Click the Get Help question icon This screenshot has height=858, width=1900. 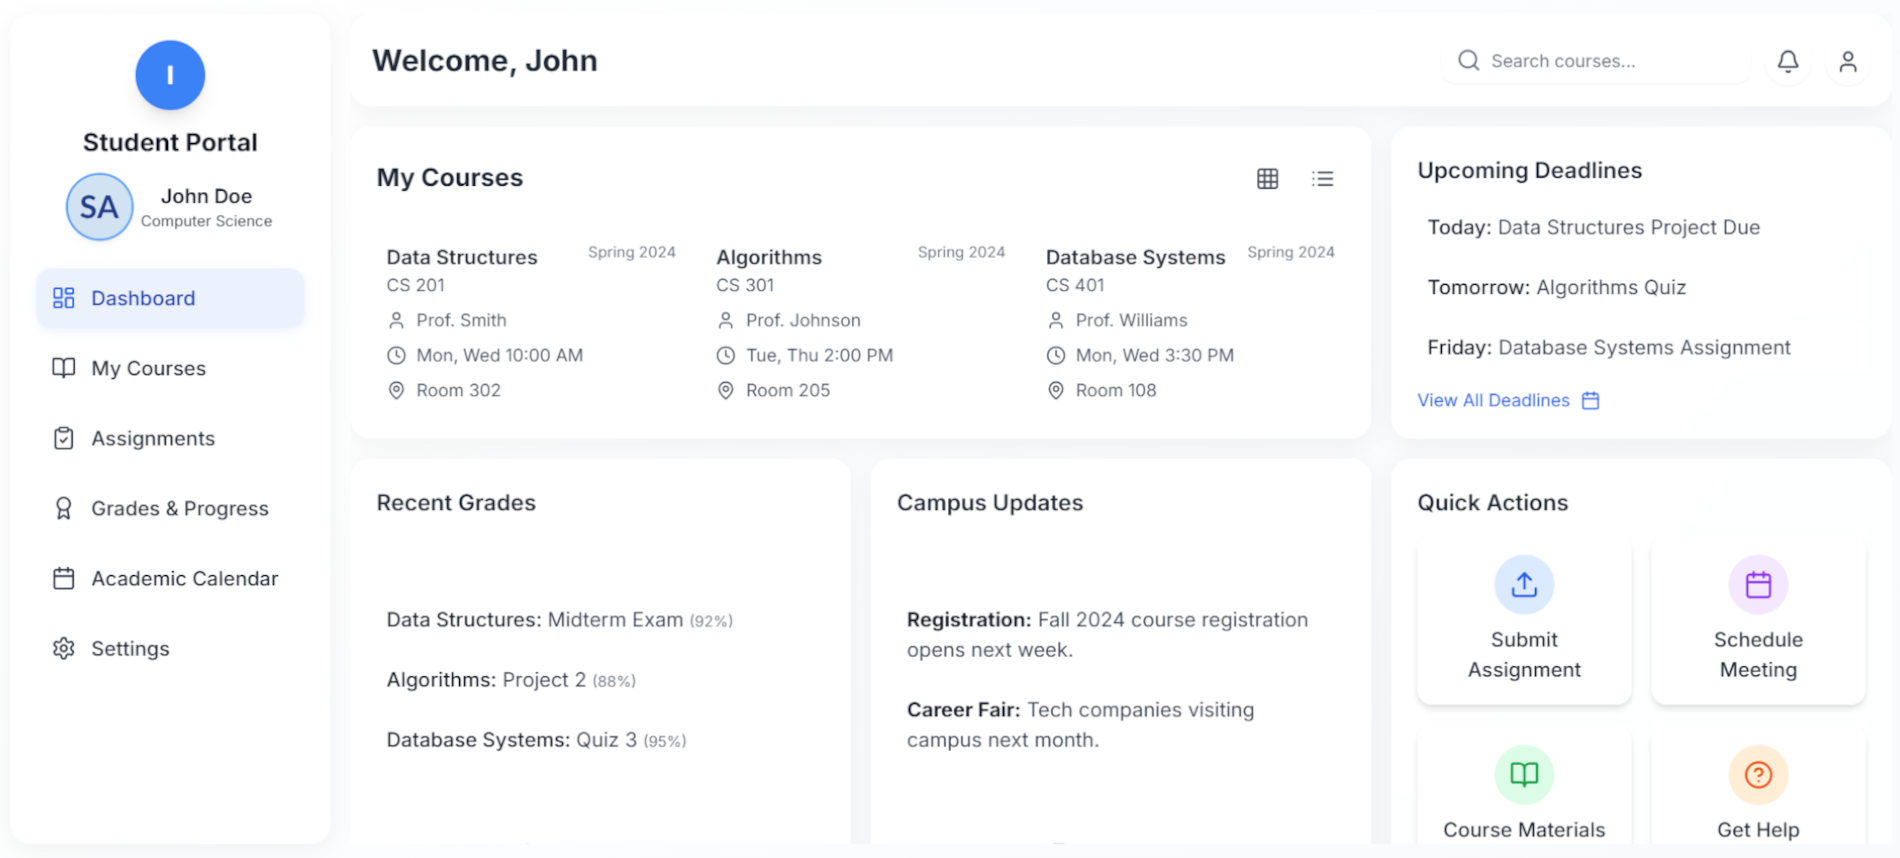pos(1757,774)
